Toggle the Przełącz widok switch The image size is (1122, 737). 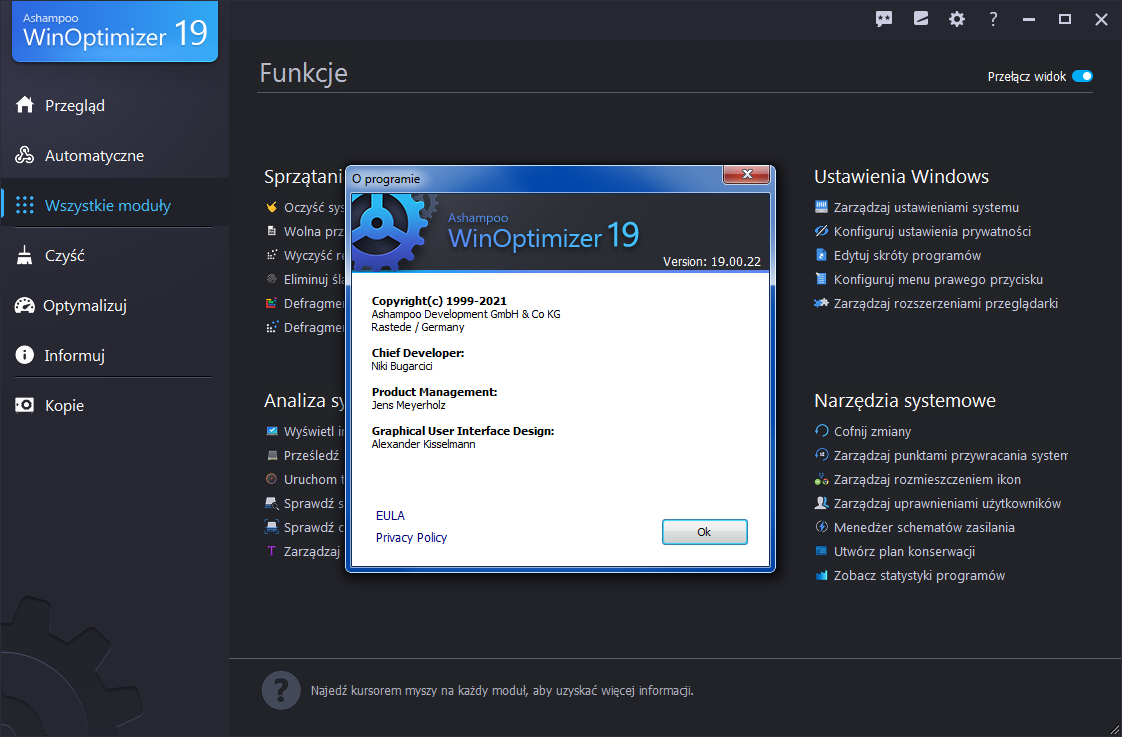[x=1082, y=76]
